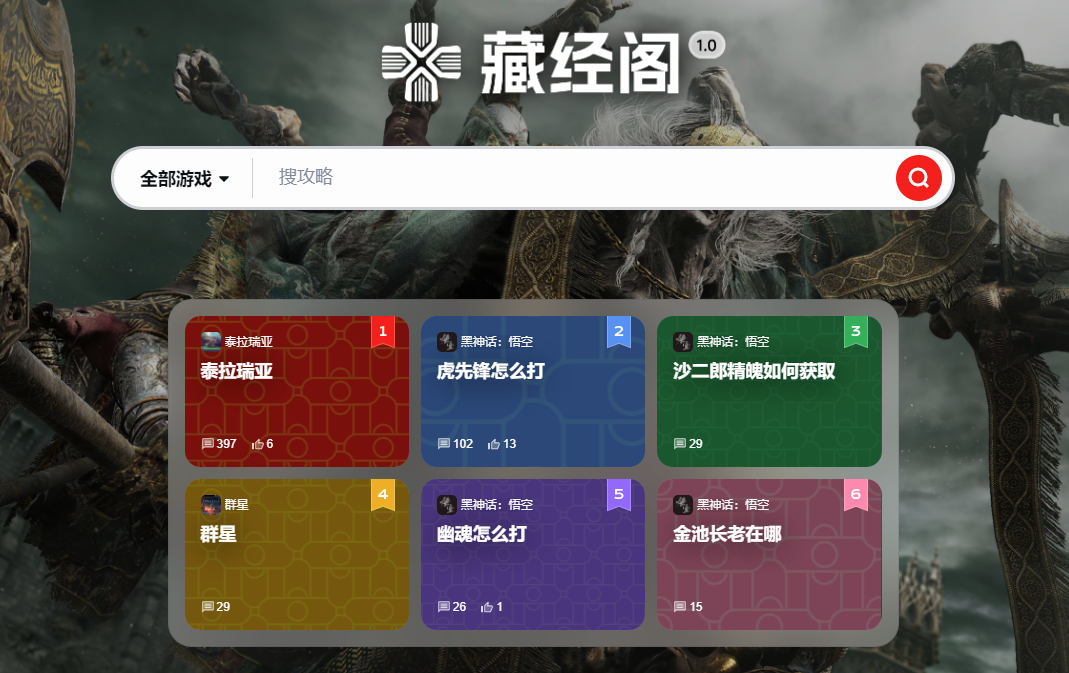Screen dimensions: 1069x673
Task: Click the comment icon showing 397
Action: [x=208, y=444]
